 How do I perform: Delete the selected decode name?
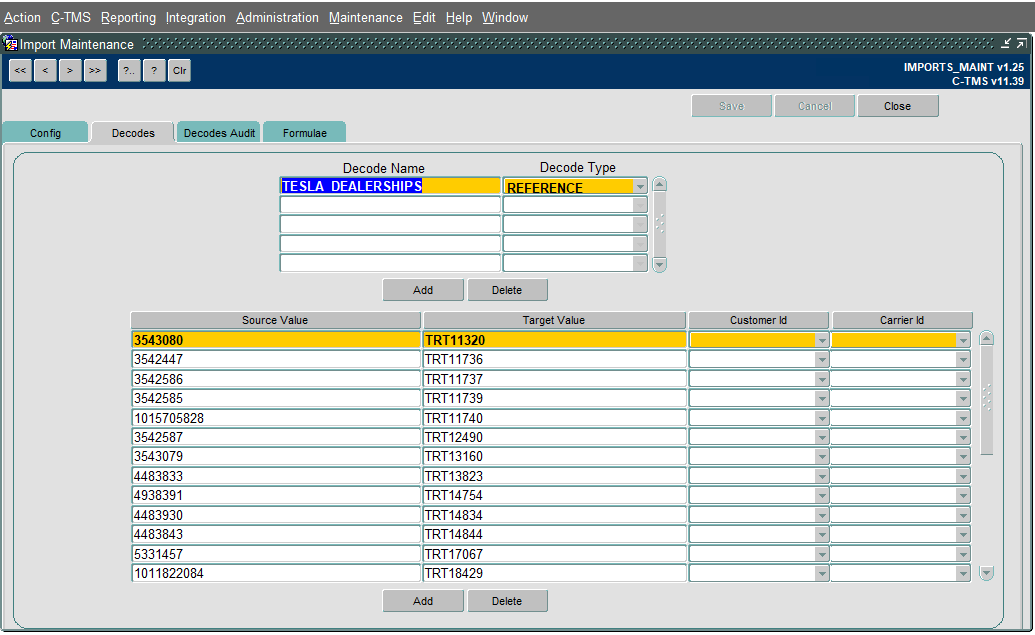tap(507, 290)
